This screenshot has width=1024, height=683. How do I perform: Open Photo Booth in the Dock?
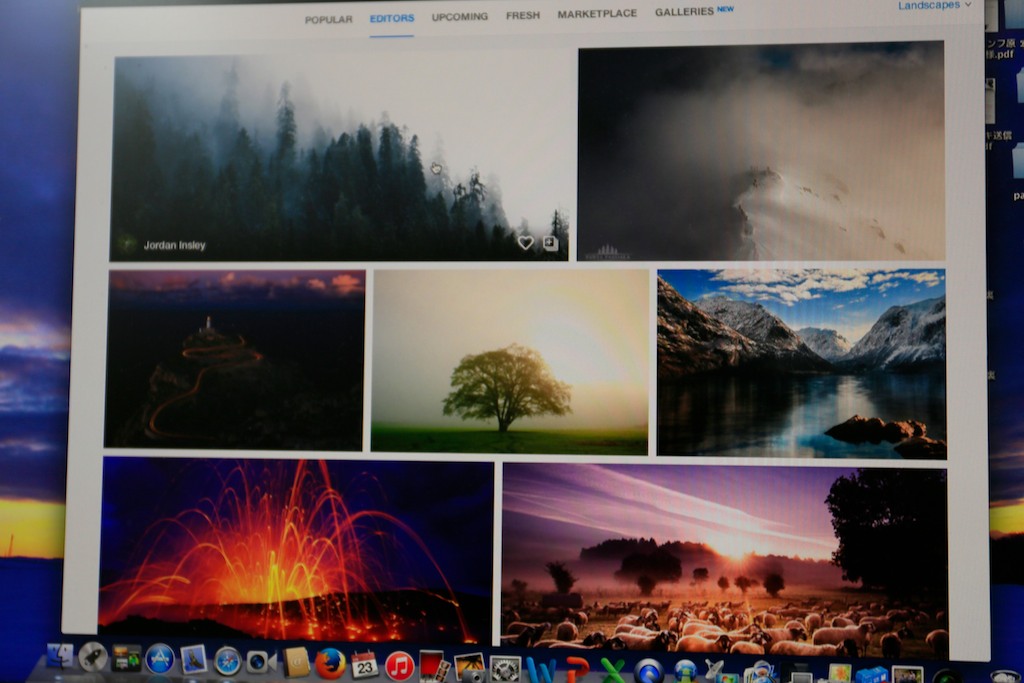[x=434, y=667]
